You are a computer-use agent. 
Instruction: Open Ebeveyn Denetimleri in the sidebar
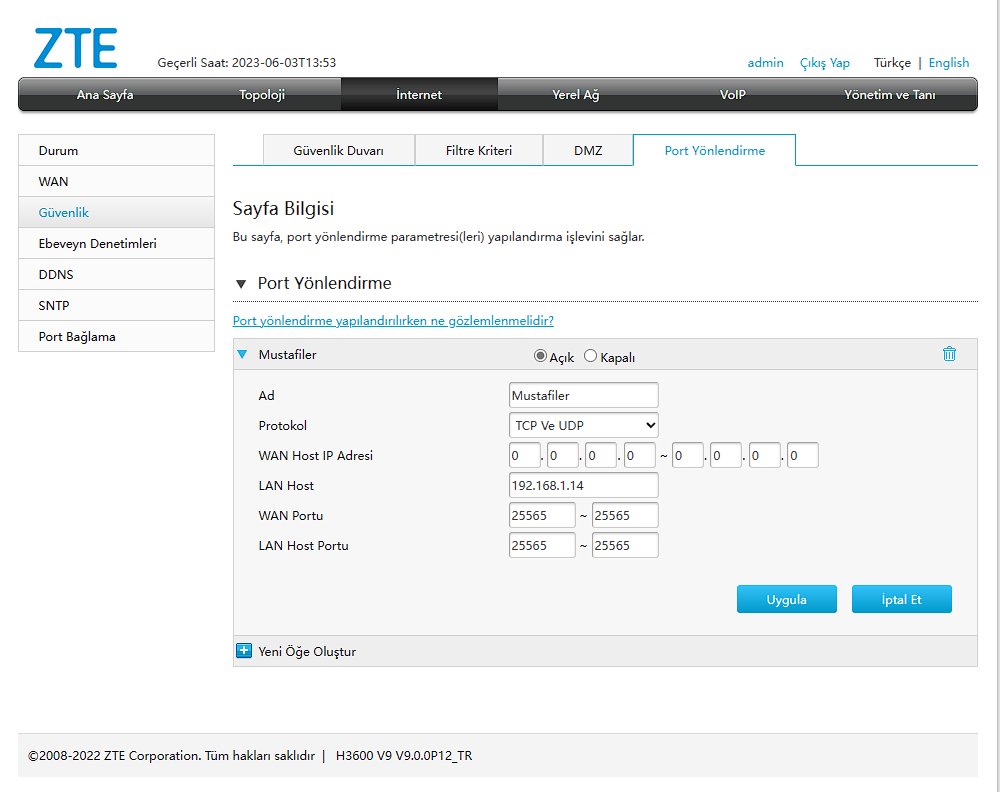click(x=117, y=244)
